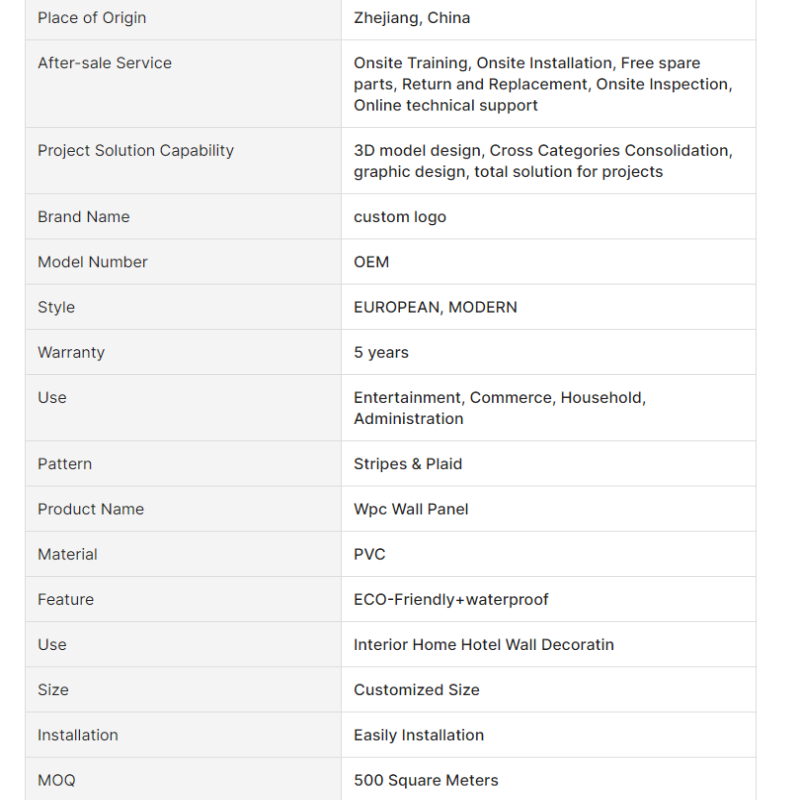Viewport: 800px width, 800px height.
Task: Click the 'Project Solution Capability' label
Action: (136, 151)
